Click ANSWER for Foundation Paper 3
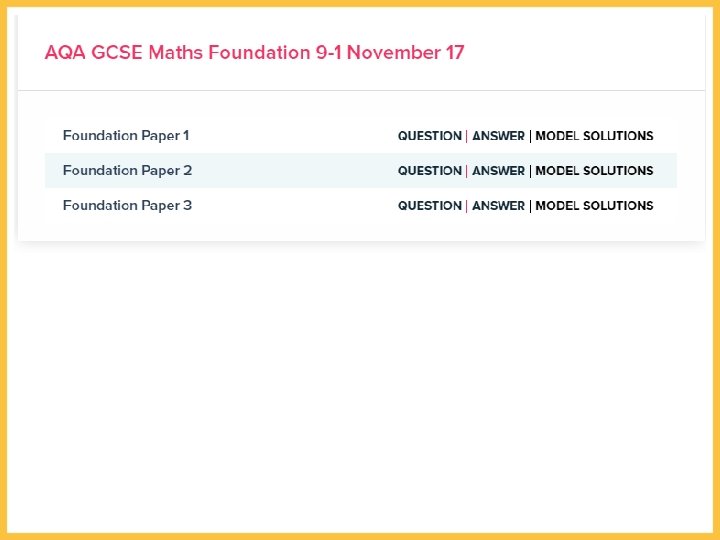 tap(498, 206)
